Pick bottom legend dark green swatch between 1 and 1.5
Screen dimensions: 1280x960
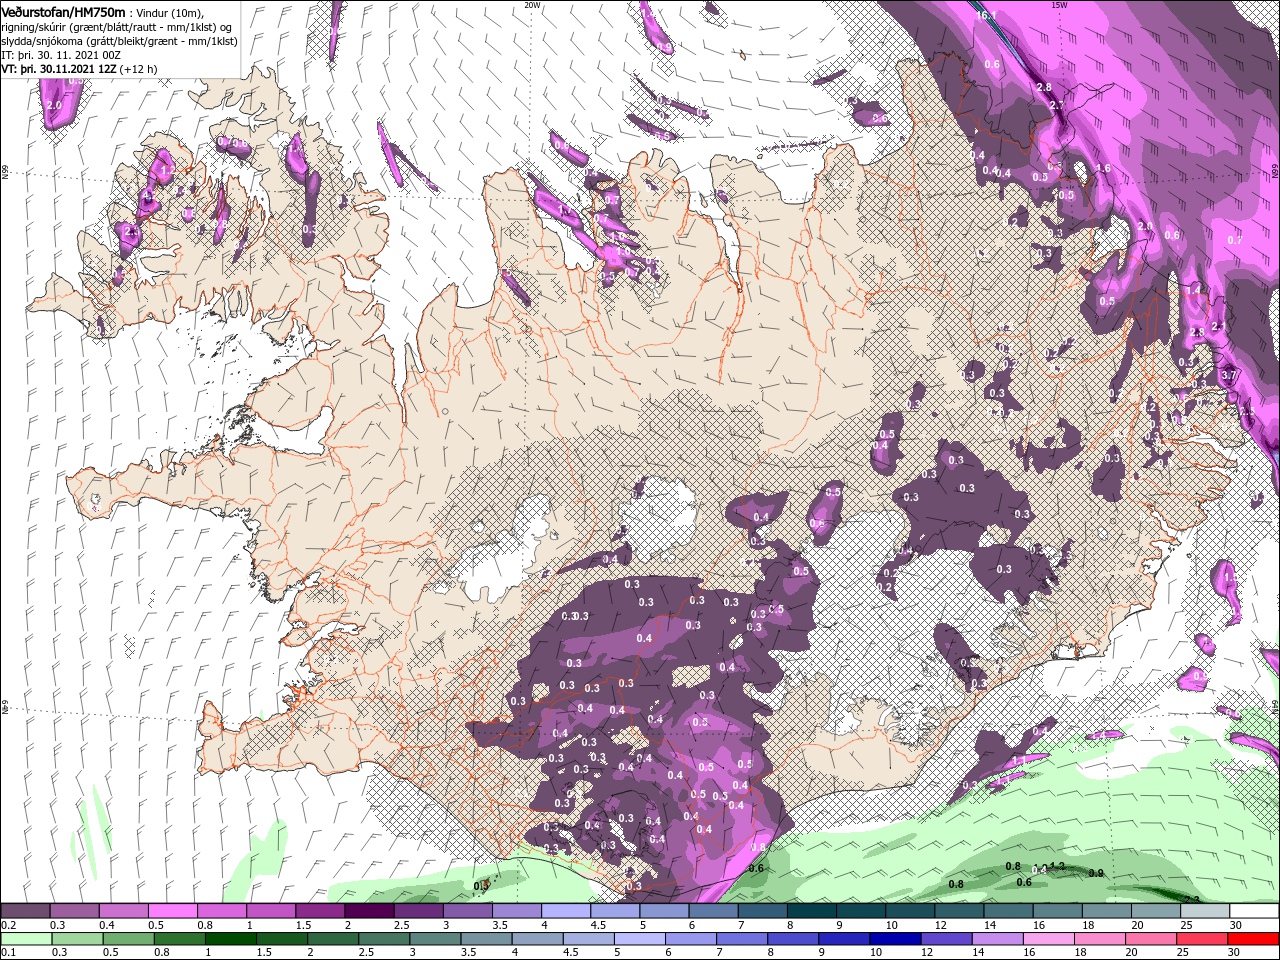click(231, 939)
